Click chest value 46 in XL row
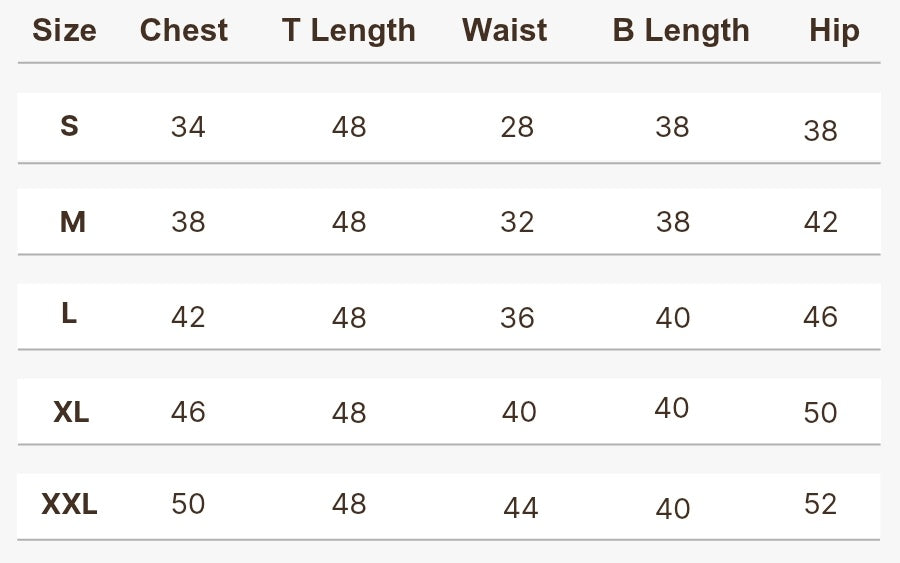Screen dimensions: 900x563 pos(188,412)
